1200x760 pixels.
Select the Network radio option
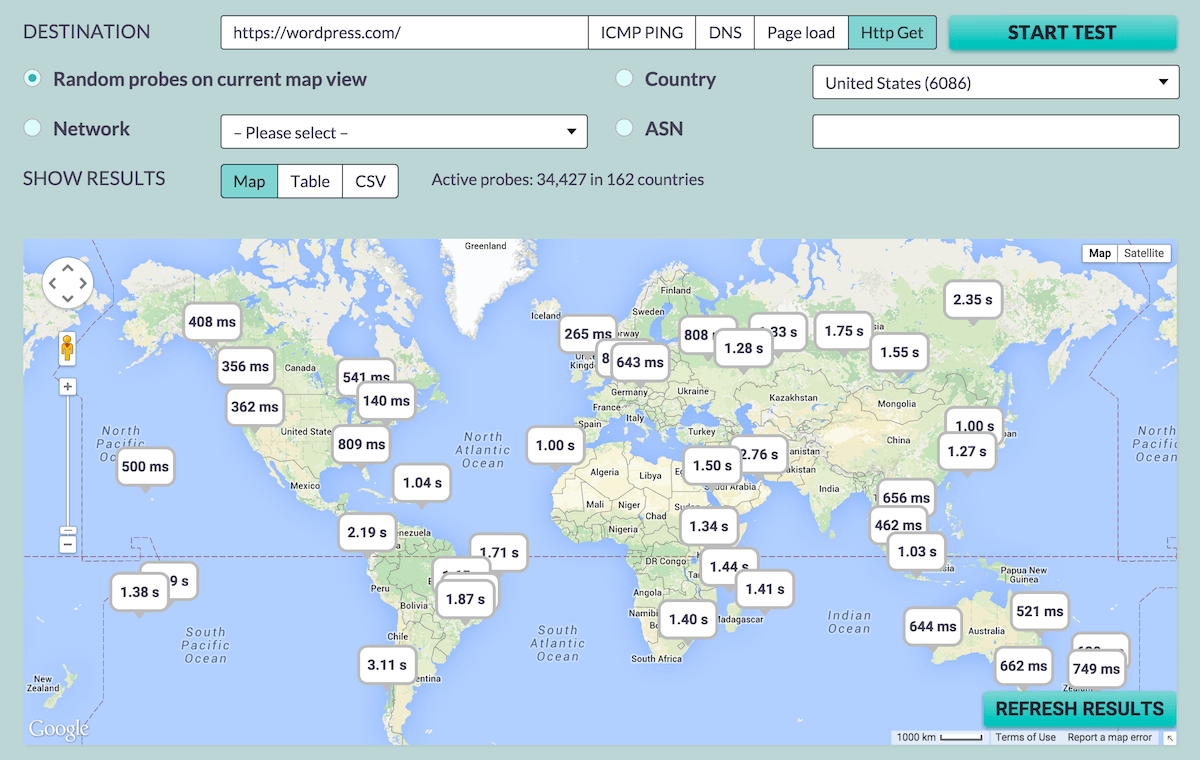coord(33,128)
